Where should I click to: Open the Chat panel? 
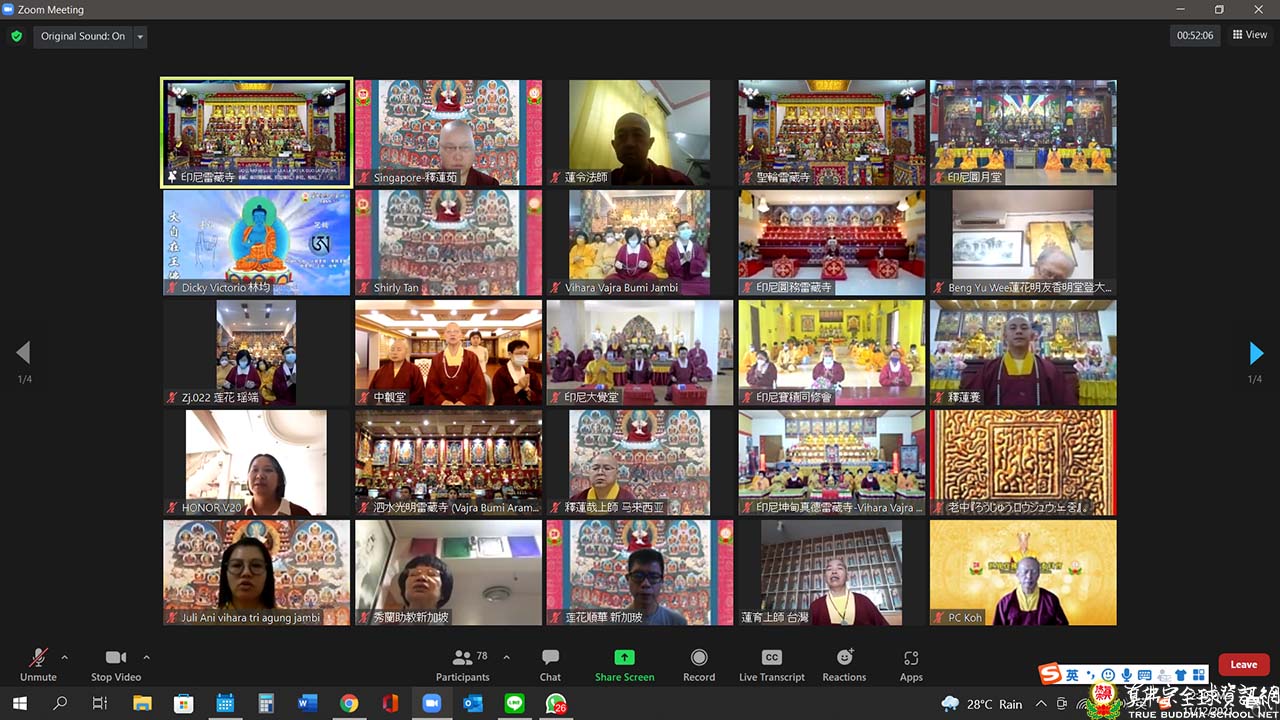(550, 664)
